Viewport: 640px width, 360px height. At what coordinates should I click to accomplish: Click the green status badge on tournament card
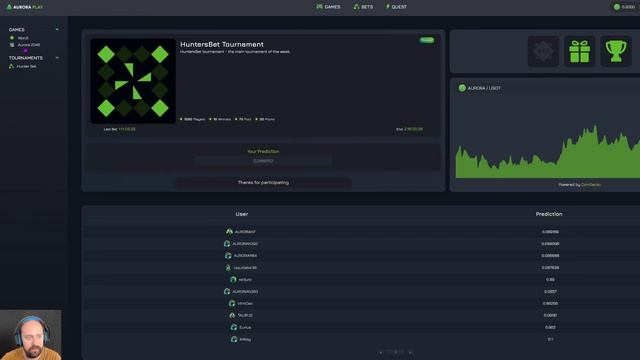tap(427, 40)
